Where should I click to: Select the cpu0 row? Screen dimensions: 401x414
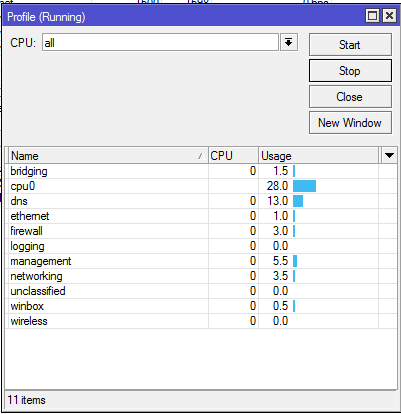[x=201, y=186]
